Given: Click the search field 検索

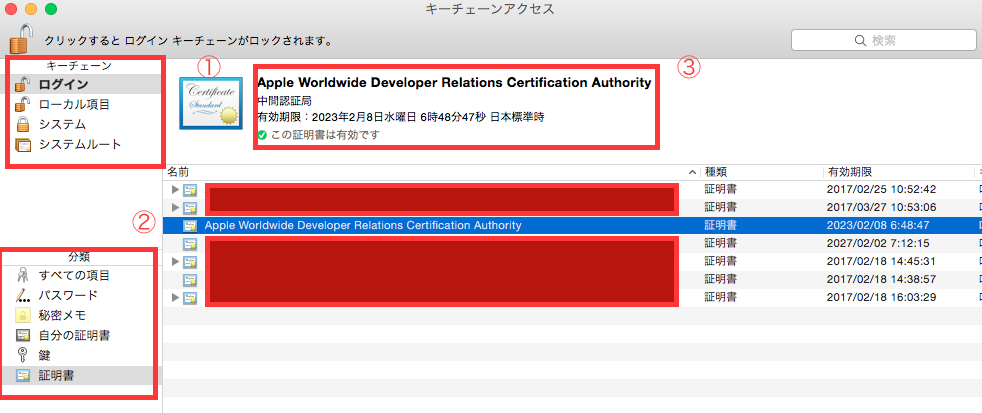Looking at the screenshot, I should coord(883,40).
